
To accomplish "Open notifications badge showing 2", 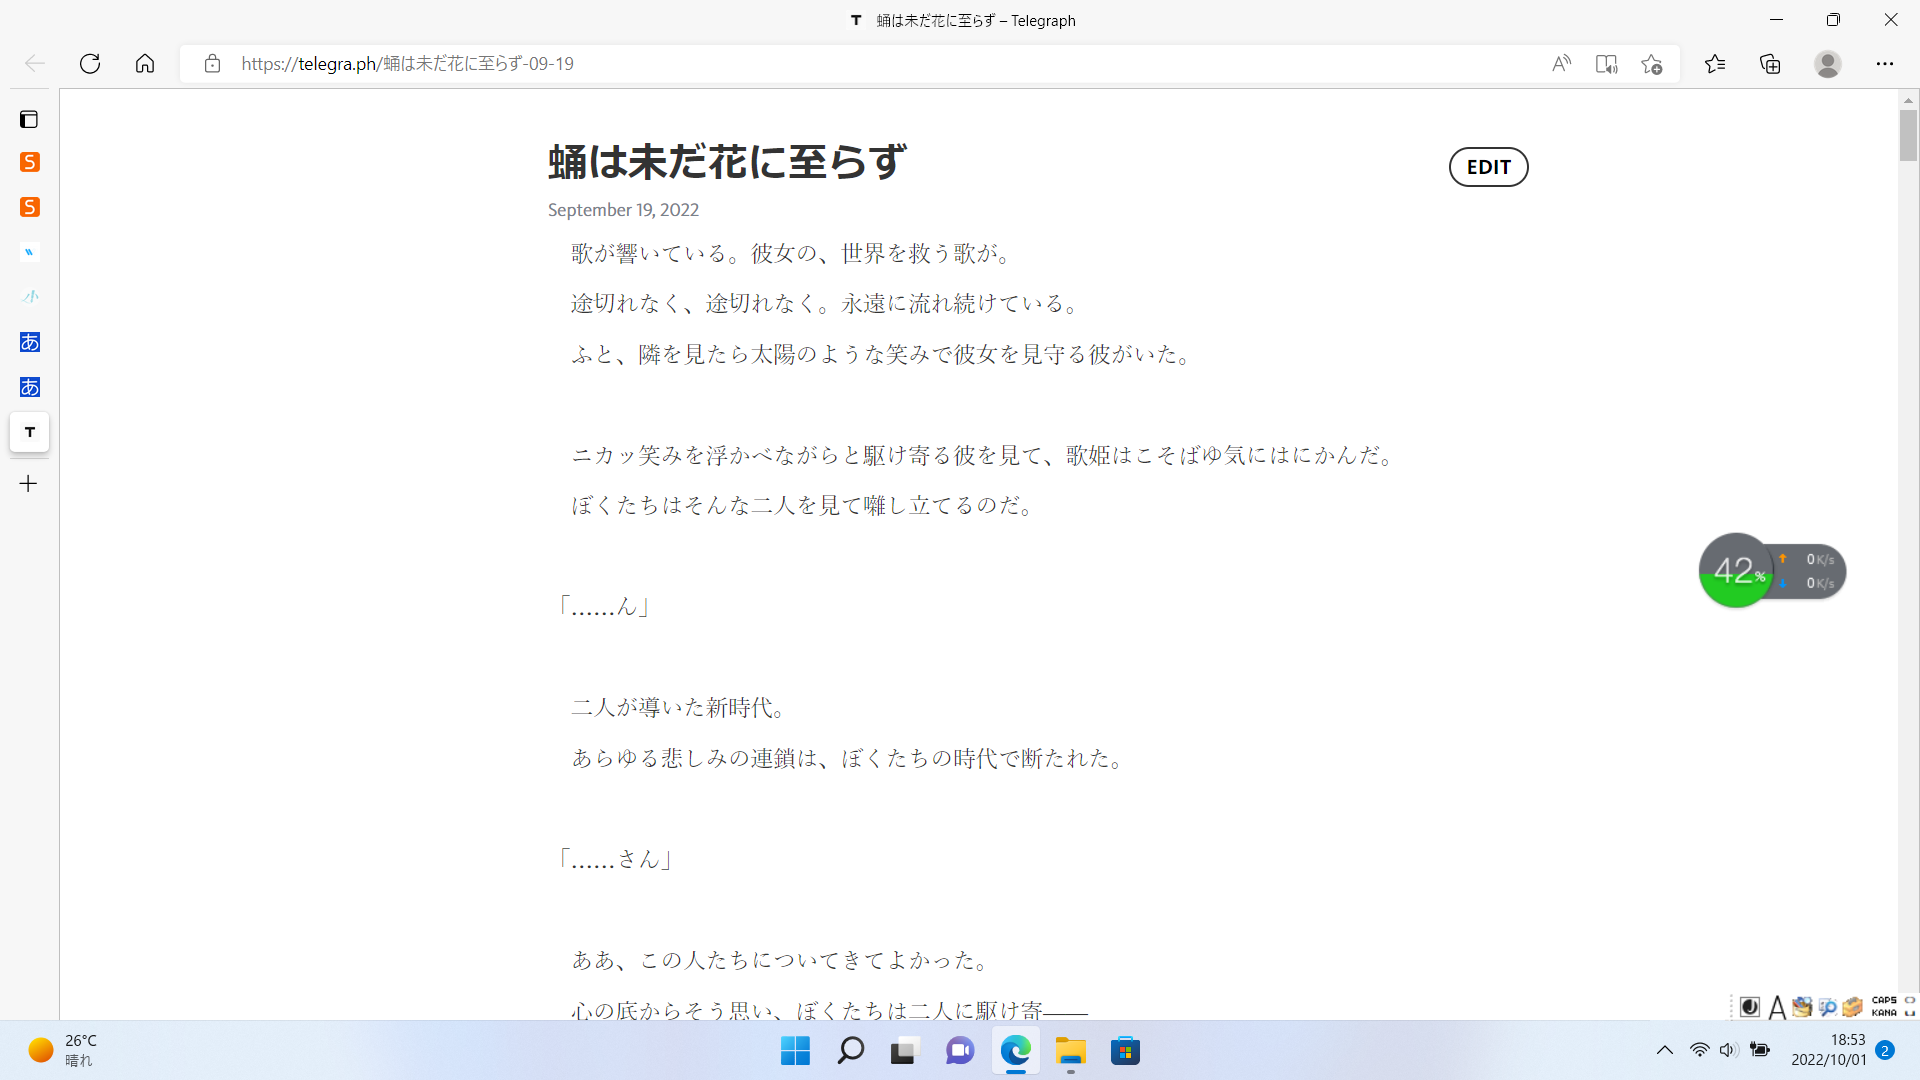I will pos(1885,1050).
